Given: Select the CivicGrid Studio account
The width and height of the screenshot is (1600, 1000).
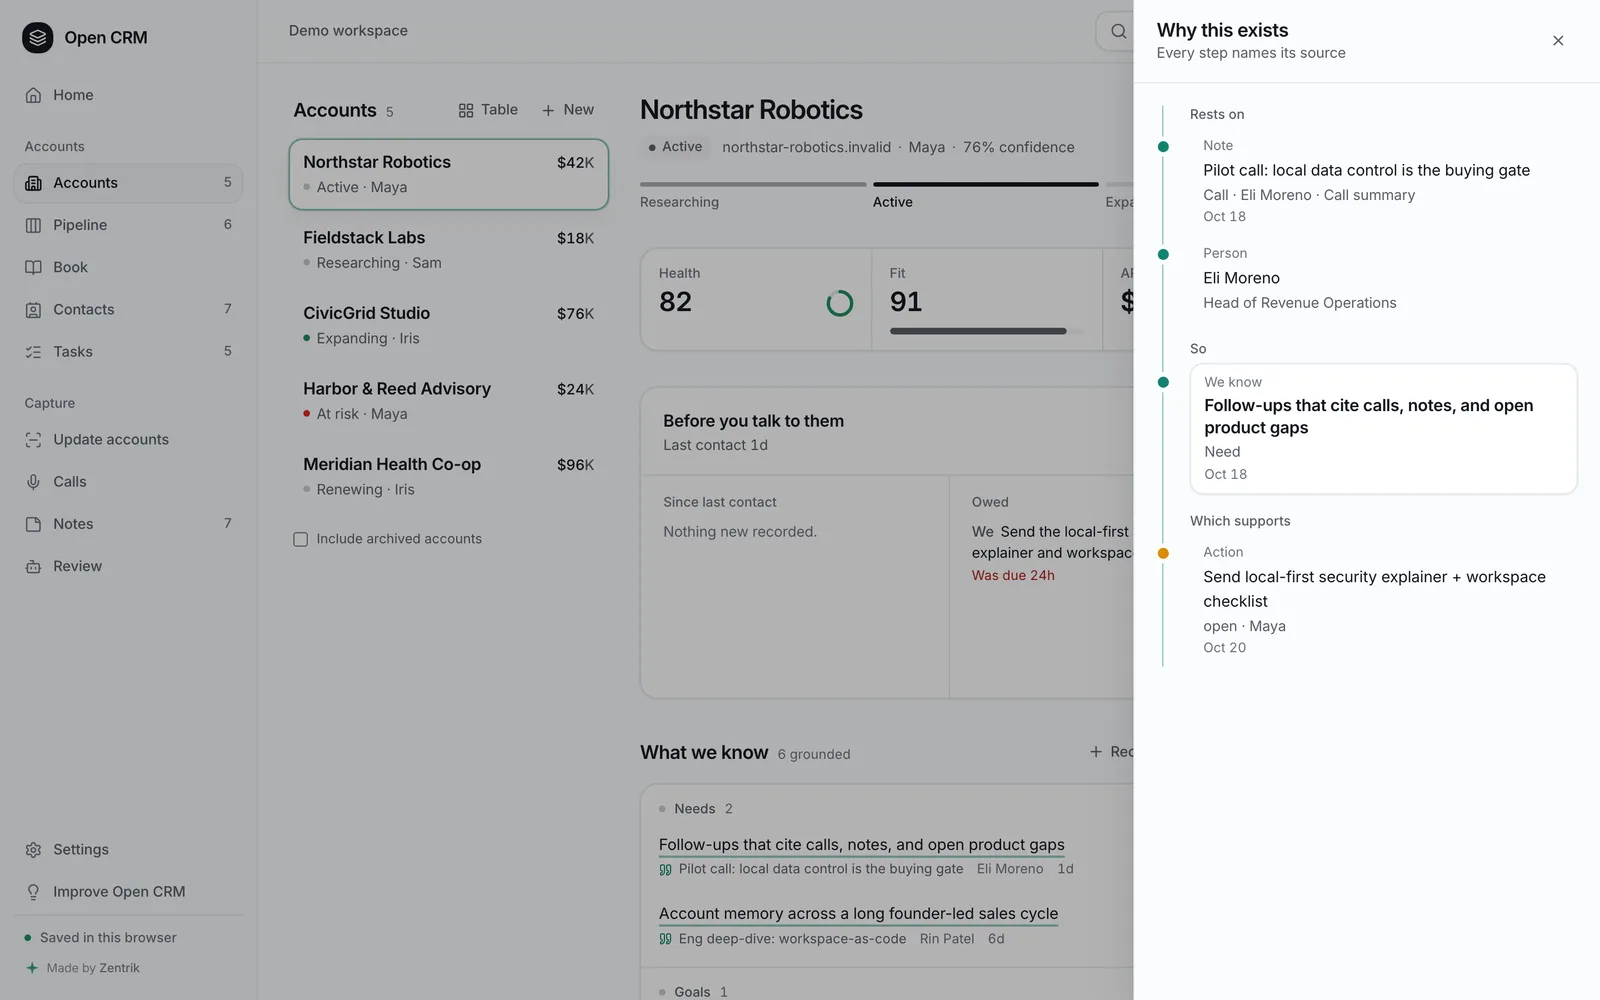Looking at the screenshot, I should [449, 325].
